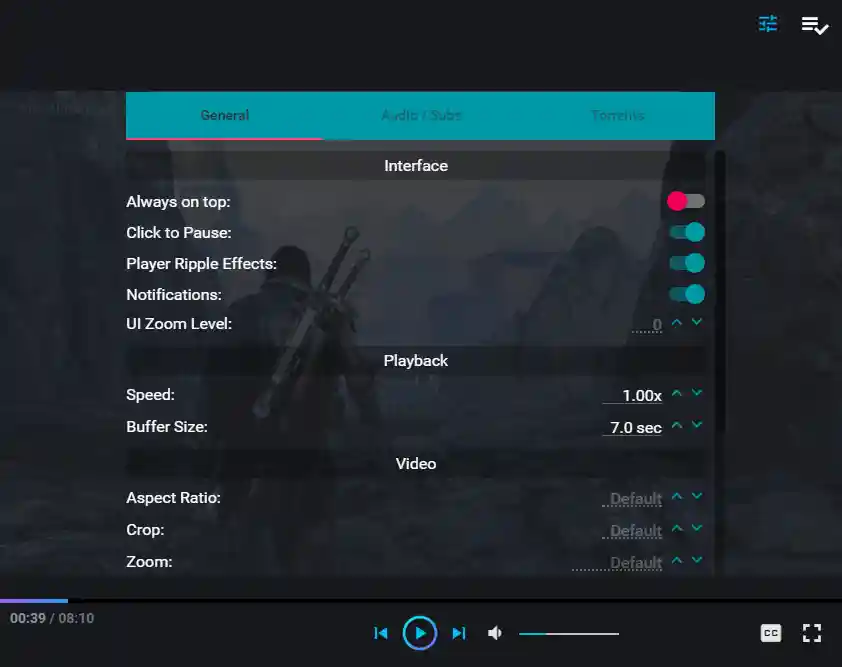Switch to the Torrents tab

click(617, 115)
